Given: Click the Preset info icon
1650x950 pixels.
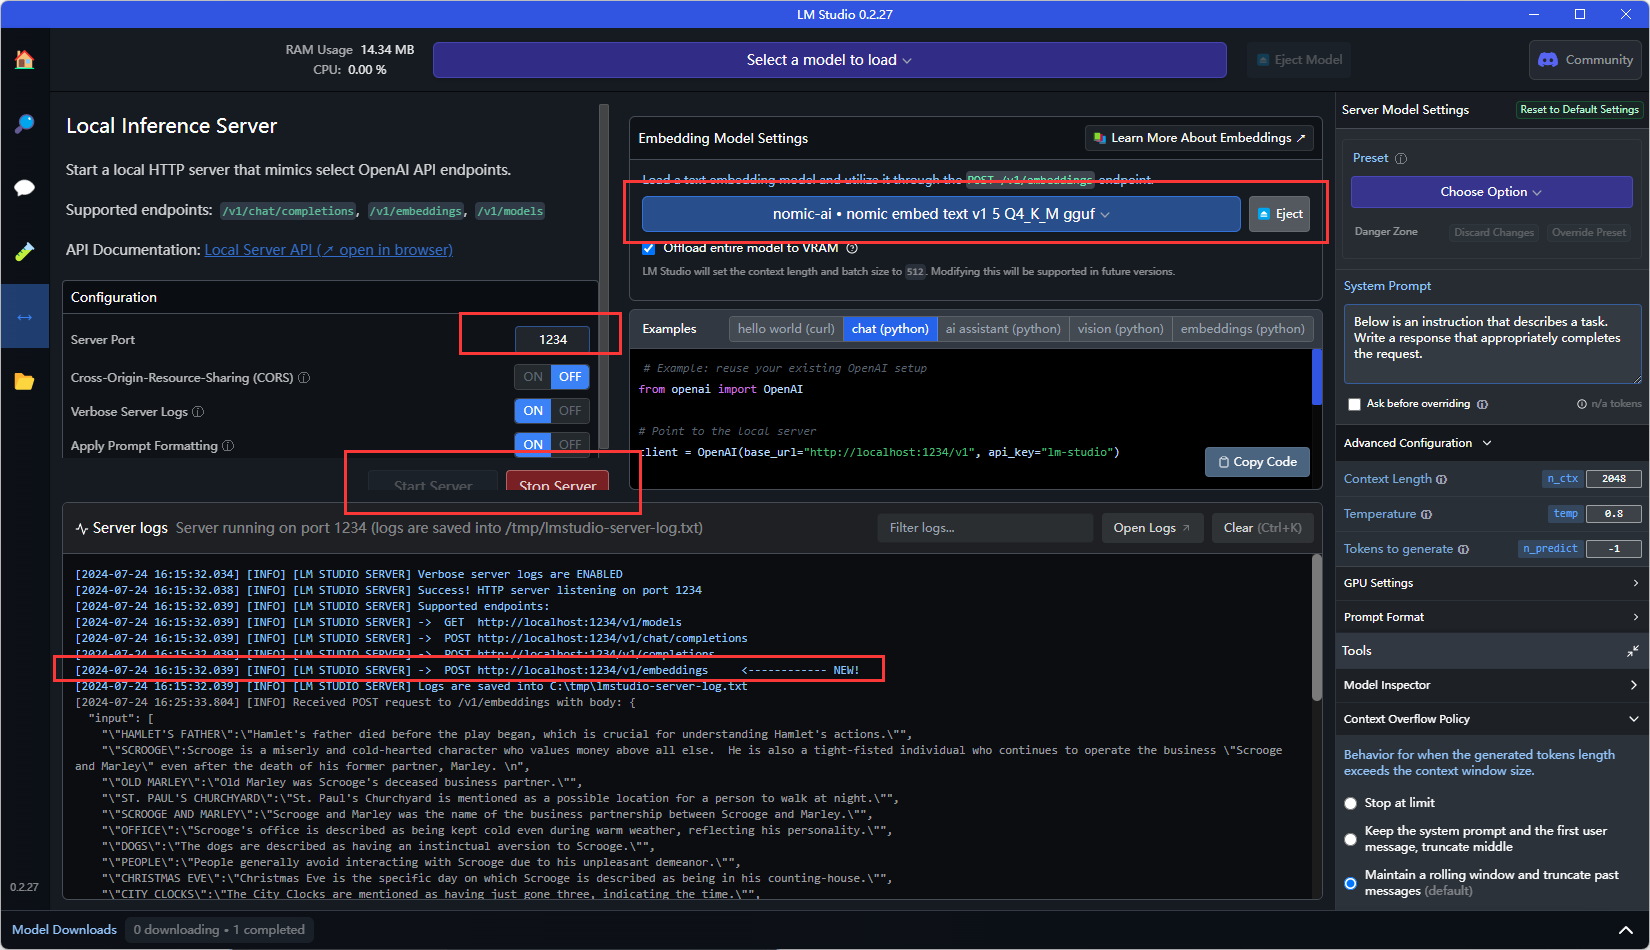Looking at the screenshot, I should coord(1401,158).
